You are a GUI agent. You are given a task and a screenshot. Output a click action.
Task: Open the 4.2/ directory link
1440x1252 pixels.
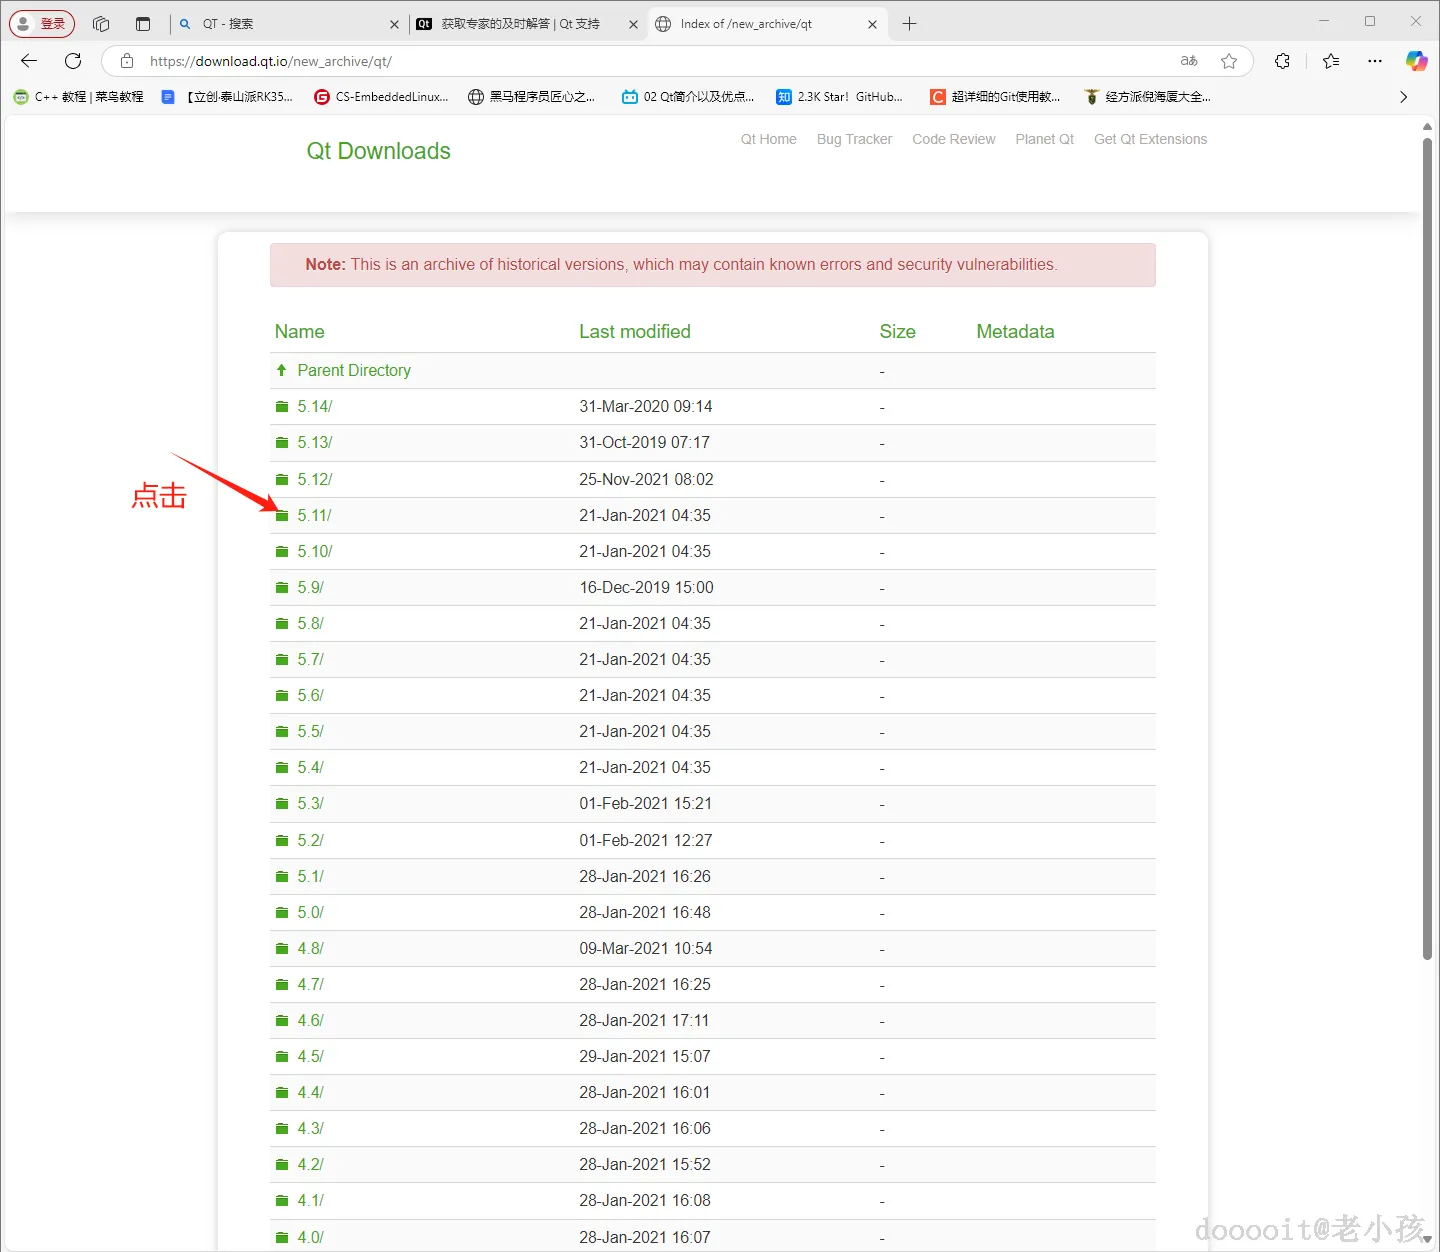click(x=310, y=1164)
